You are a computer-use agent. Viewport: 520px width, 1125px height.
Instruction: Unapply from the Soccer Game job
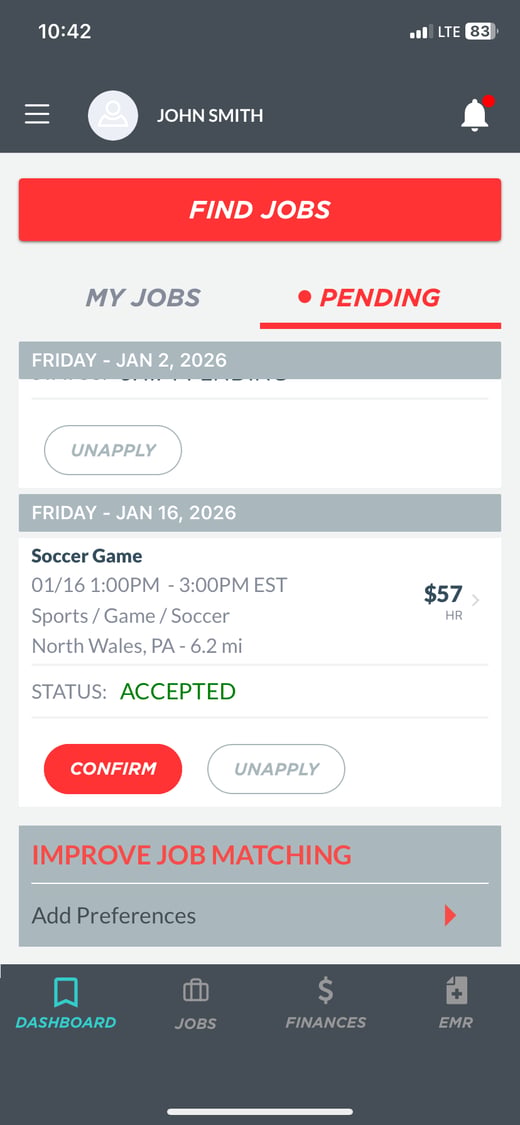pyautogui.click(x=276, y=768)
